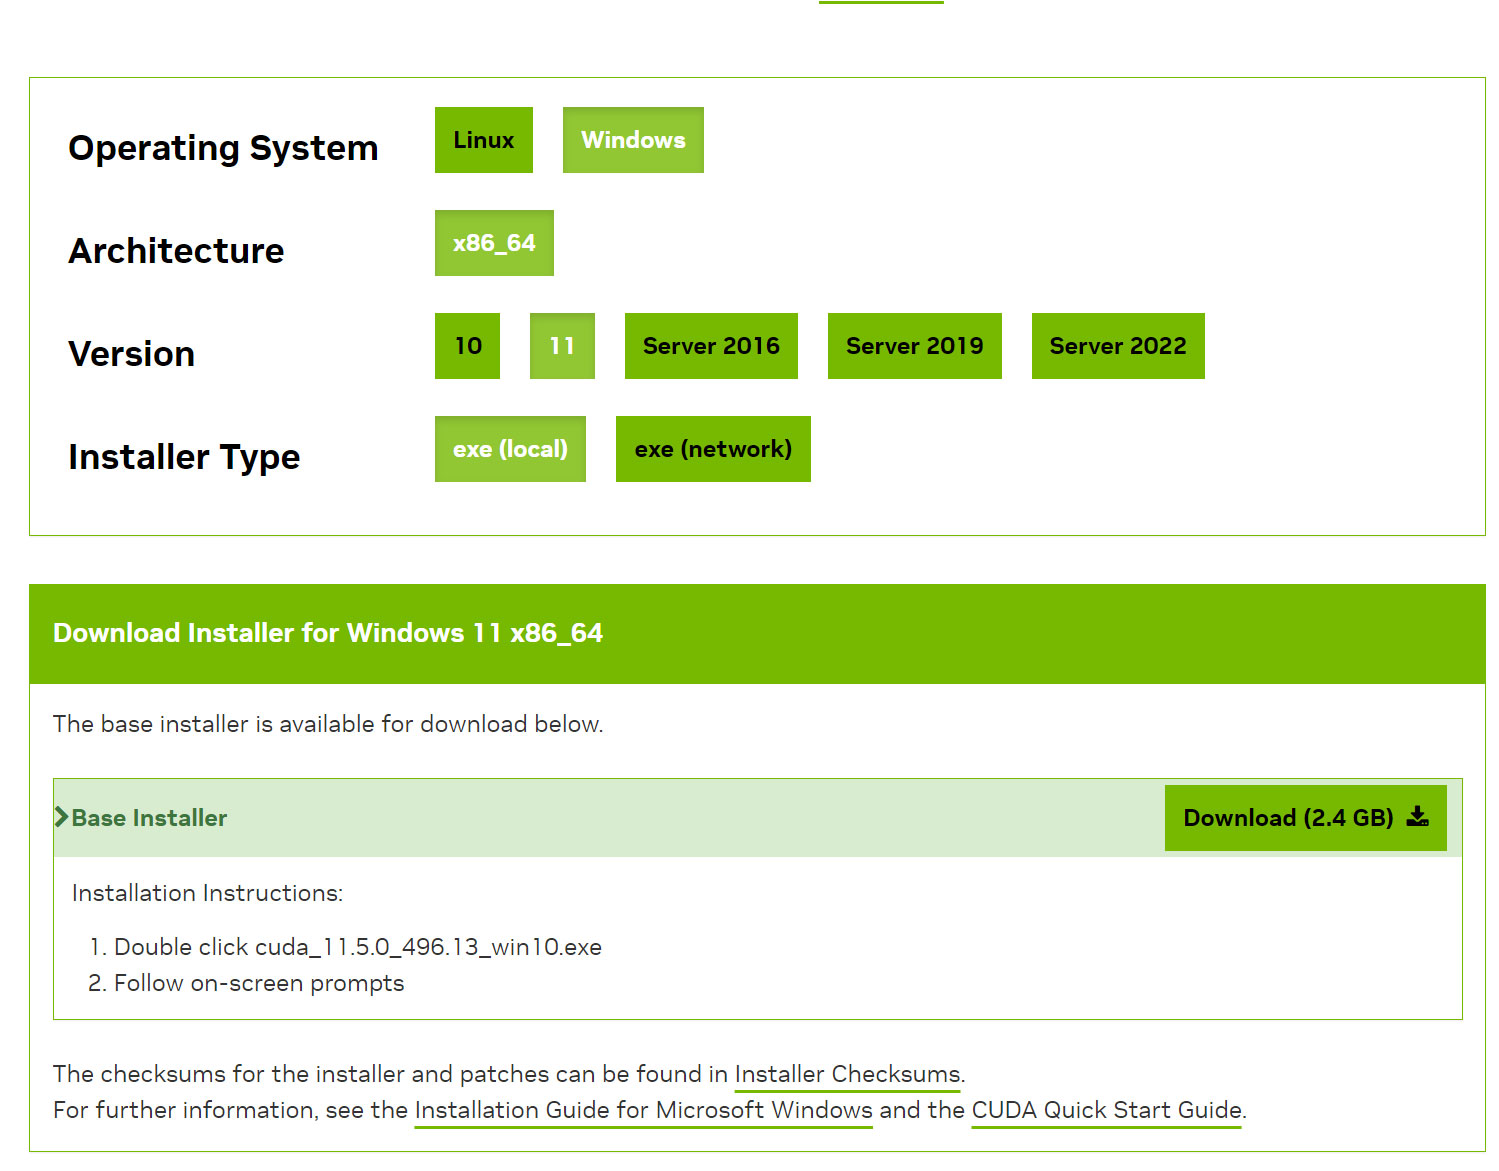Viewport: 1499px width, 1171px height.
Task: Choose exe (network) installer type
Action: (x=713, y=449)
